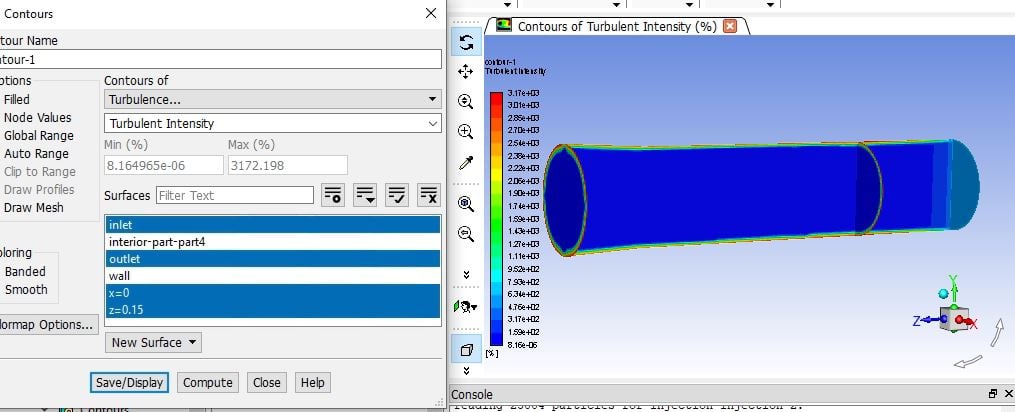Toggle the Node Values option
Image resolution: width=1015 pixels, height=412 pixels.
click(37, 118)
